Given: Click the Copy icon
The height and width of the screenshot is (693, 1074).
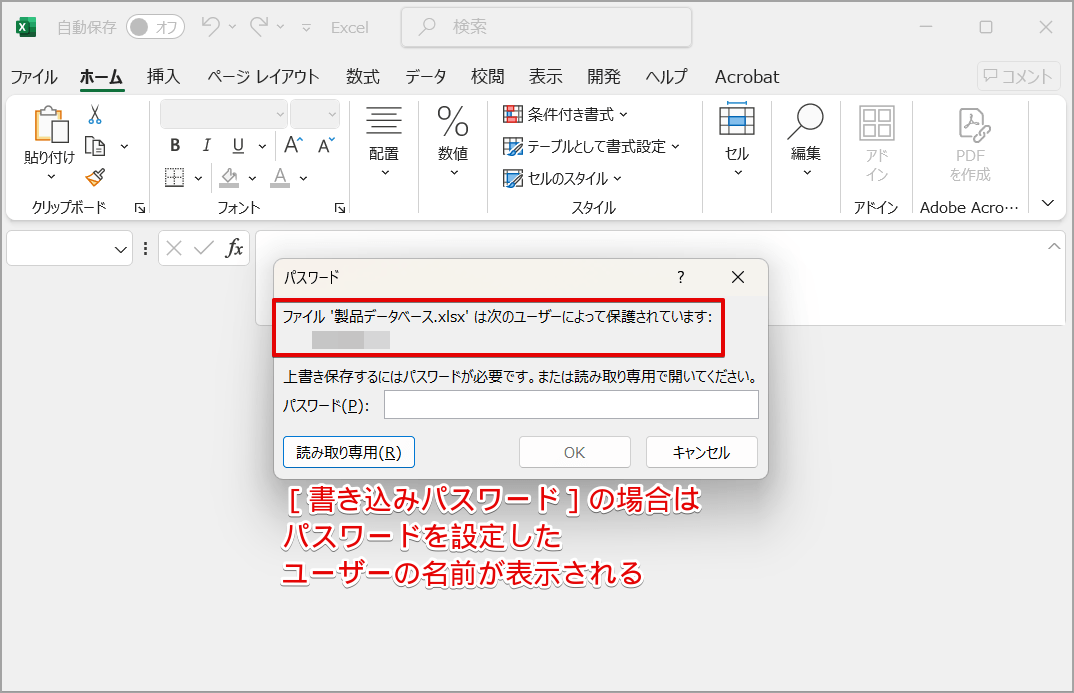Looking at the screenshot, I should 95,146.
